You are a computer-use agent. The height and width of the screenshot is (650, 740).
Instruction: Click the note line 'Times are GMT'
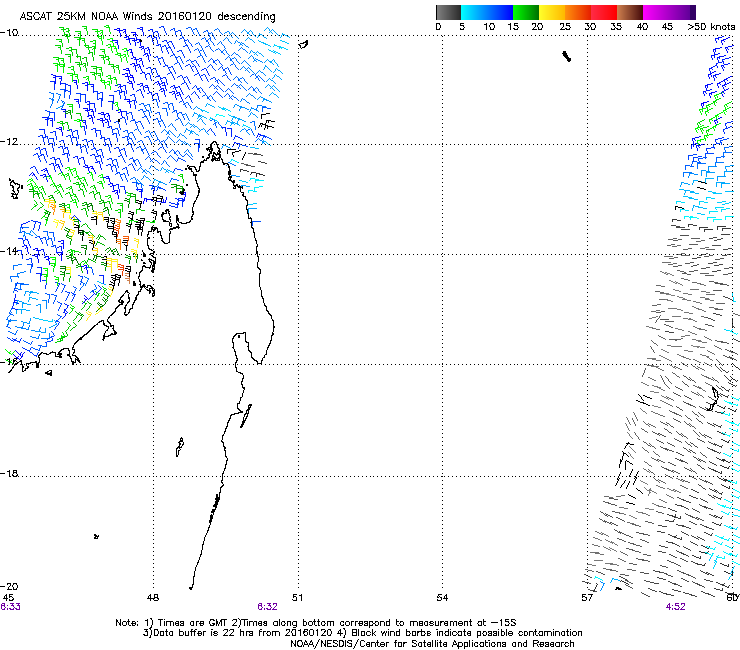[x=192, y=623]
